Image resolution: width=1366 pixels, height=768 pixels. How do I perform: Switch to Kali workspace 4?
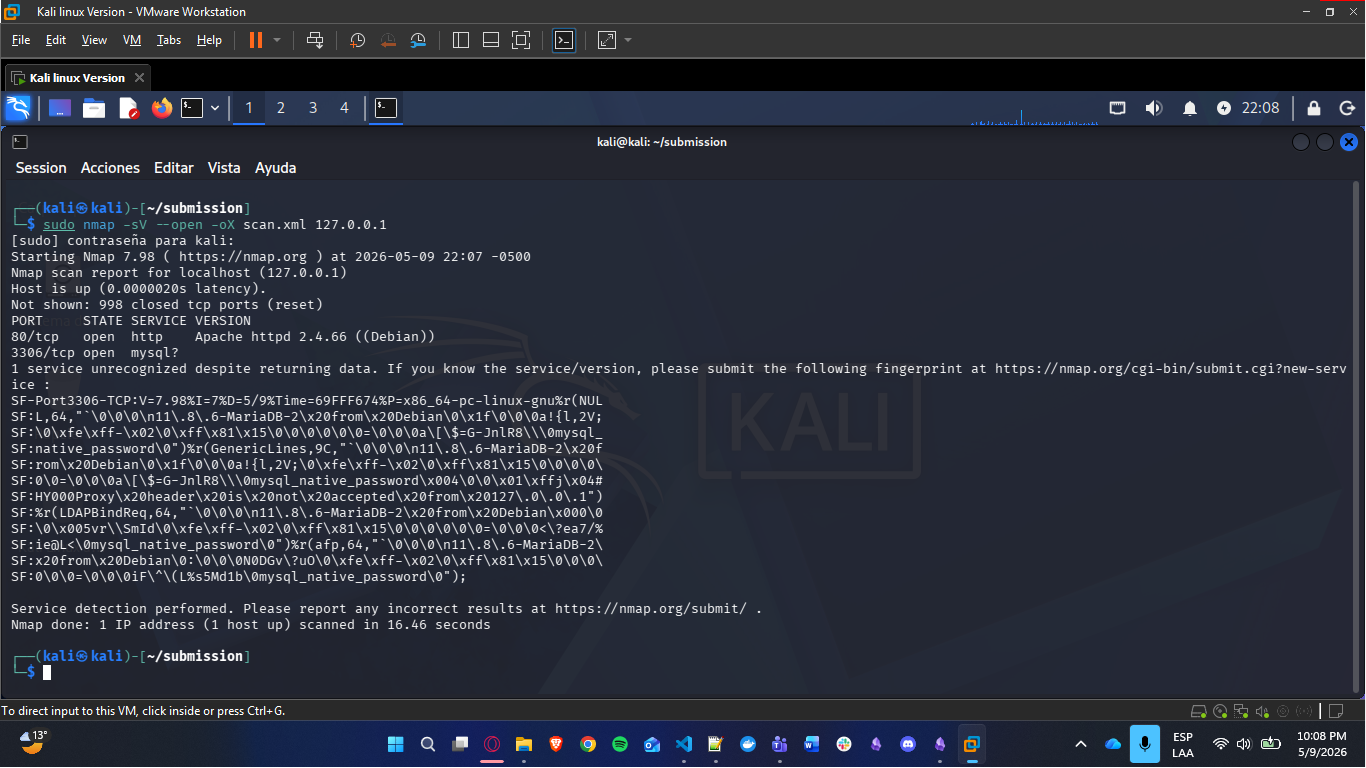coord(345,108)
